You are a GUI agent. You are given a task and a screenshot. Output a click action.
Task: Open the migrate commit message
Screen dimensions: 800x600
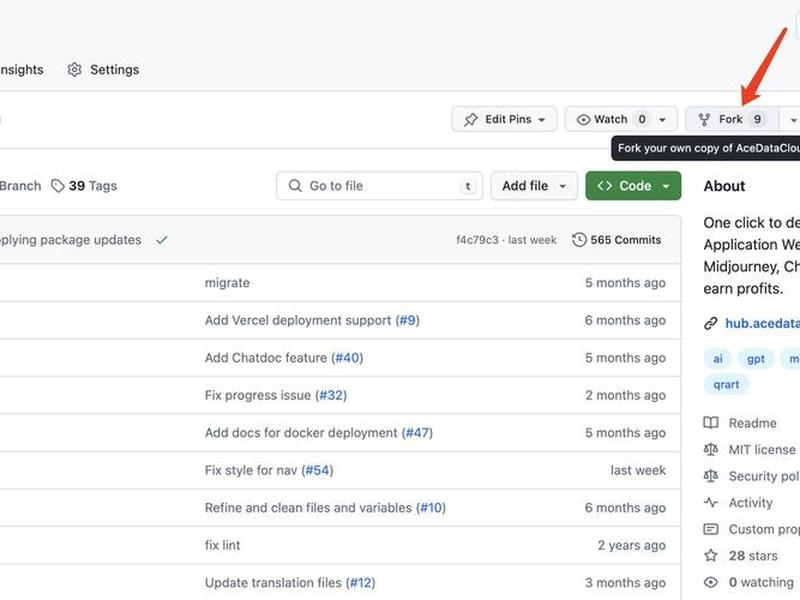point(227,283)
